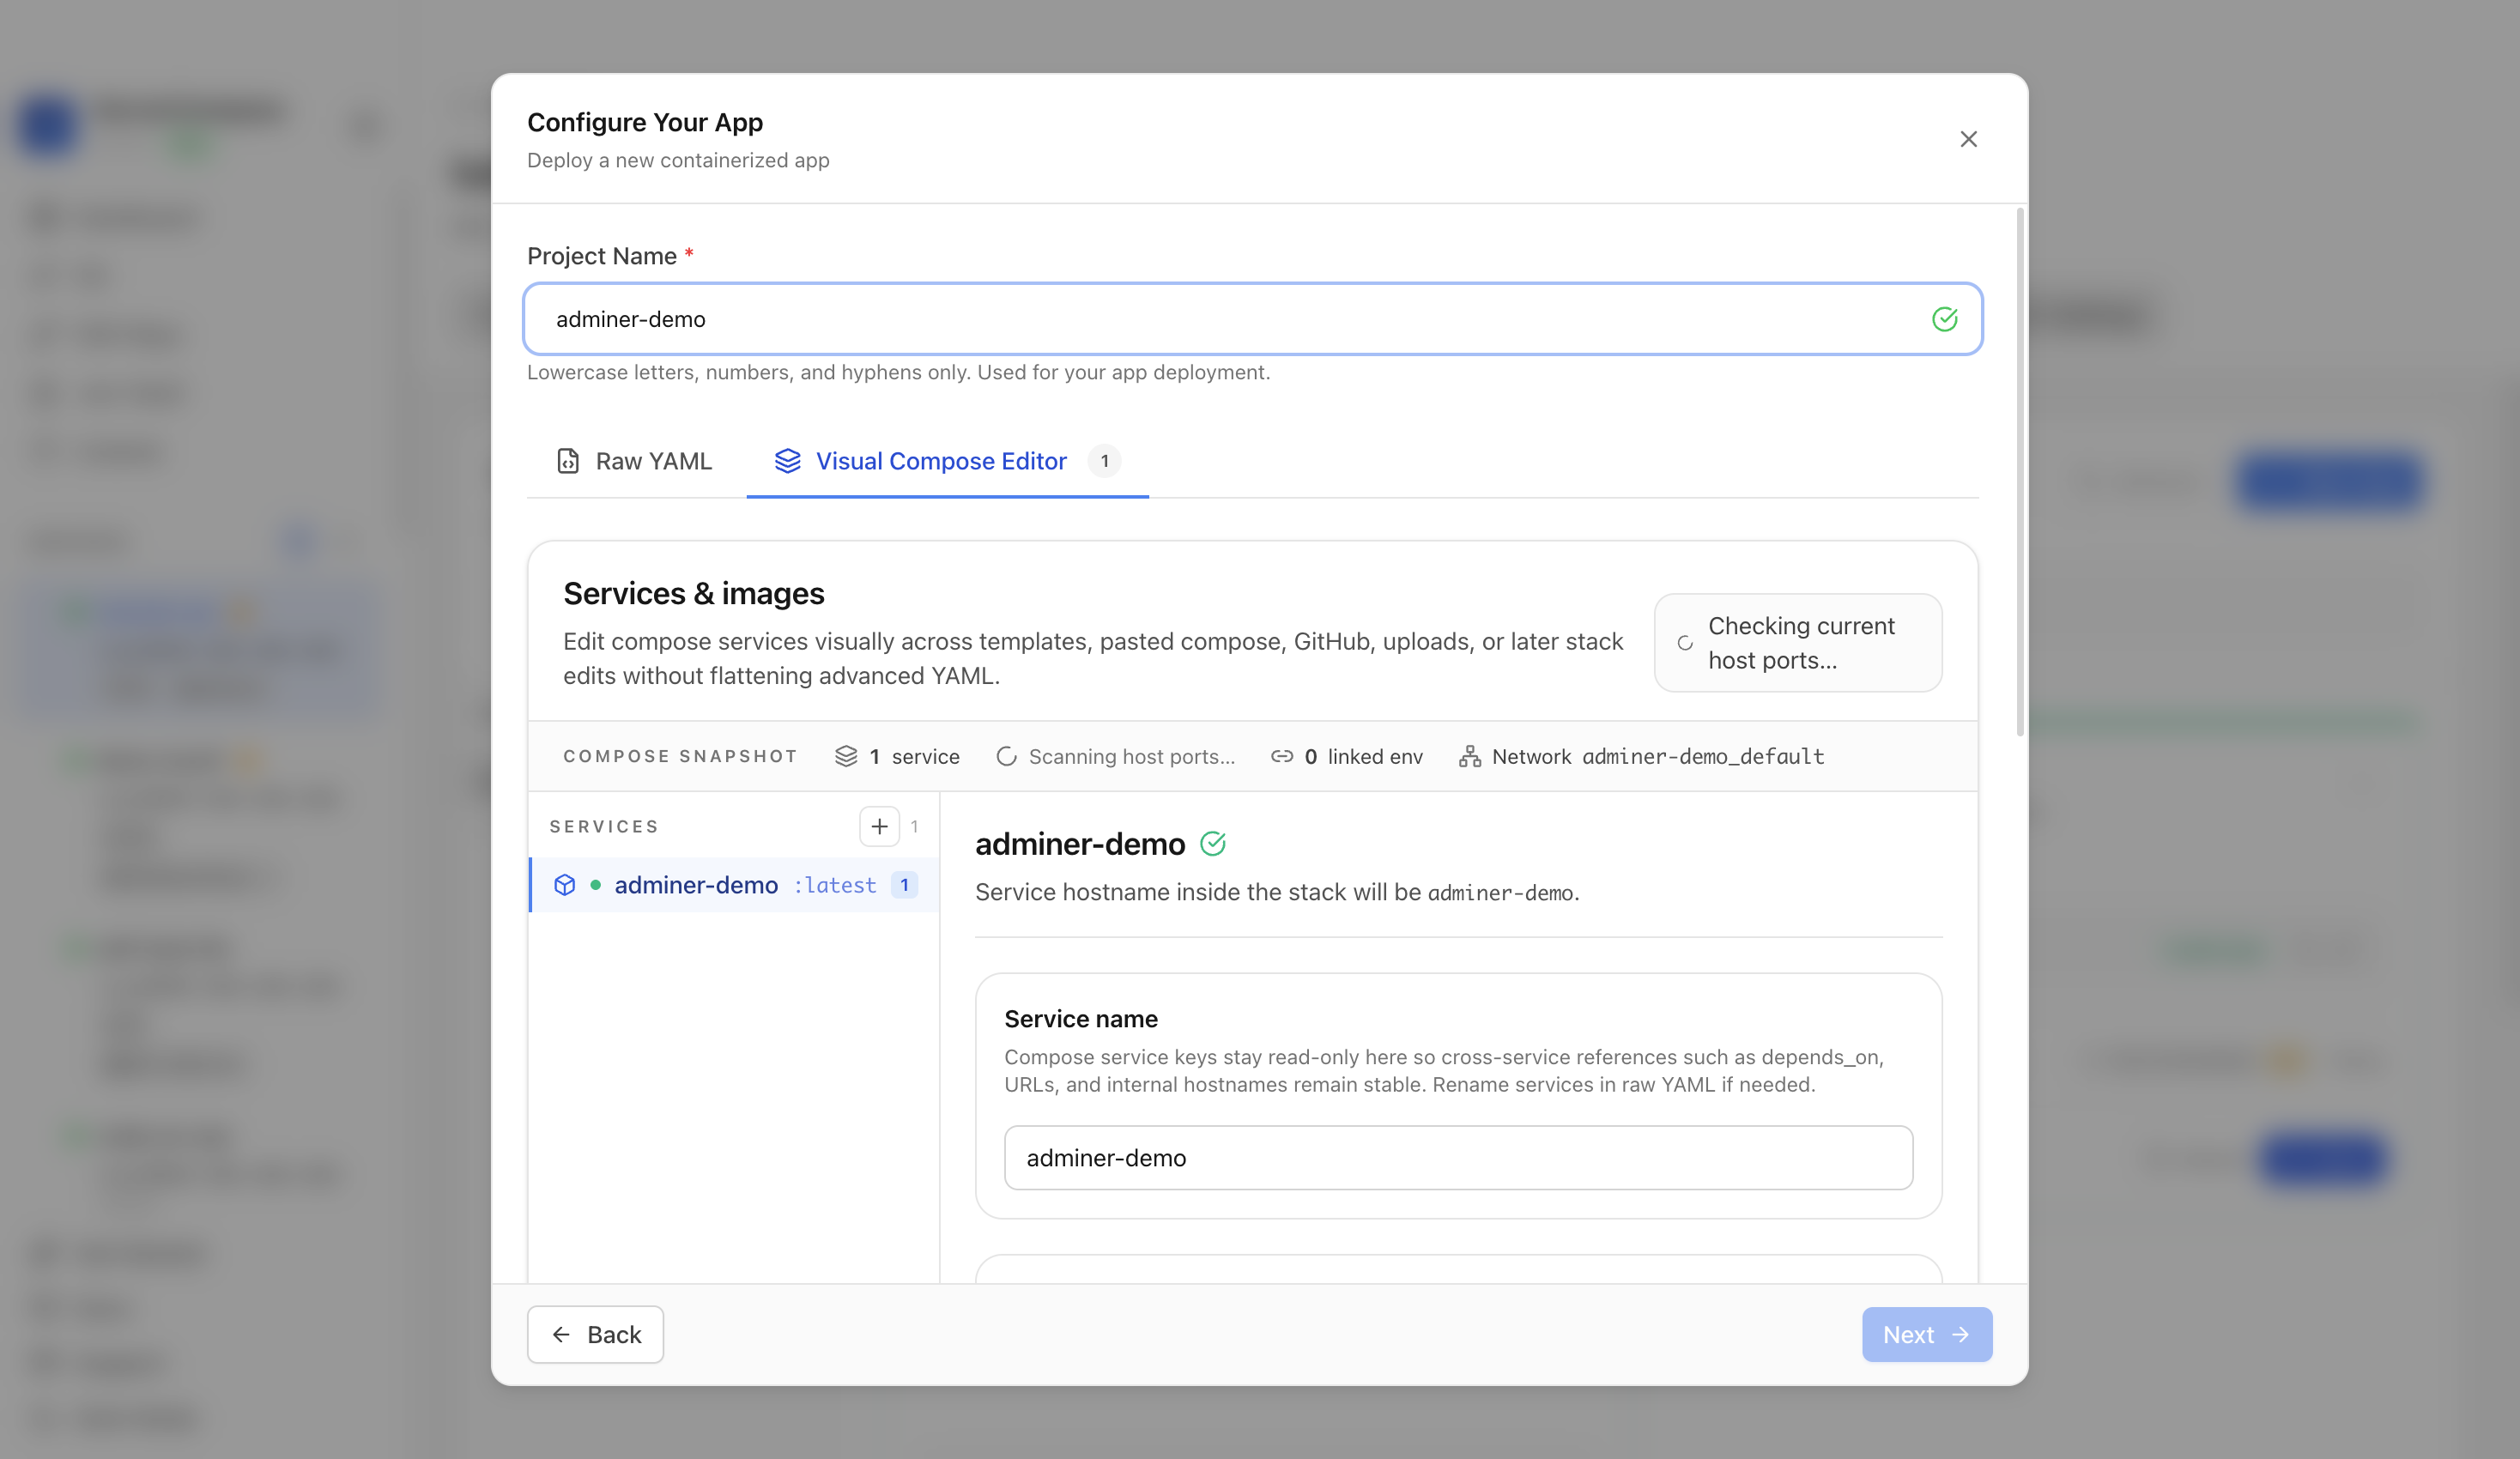The width and height of the screenshot is (2520, 1459).
Task: Click the green status dot on adminer-demo
Action: click(595, 885)
